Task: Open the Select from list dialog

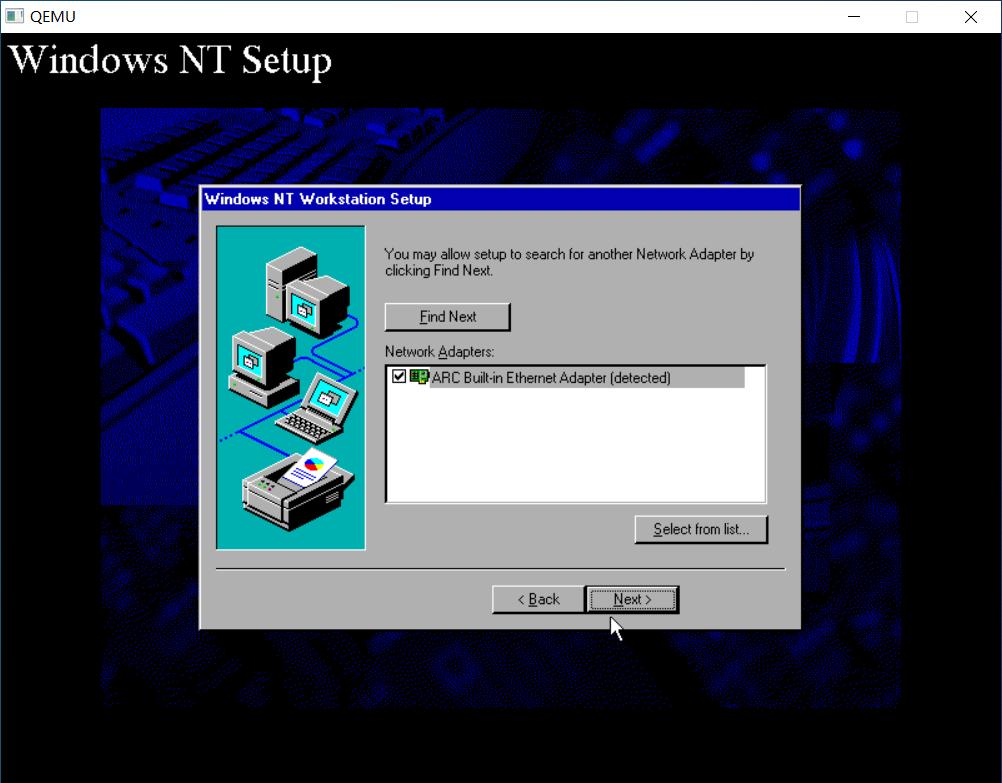Action: coord(700,529)
